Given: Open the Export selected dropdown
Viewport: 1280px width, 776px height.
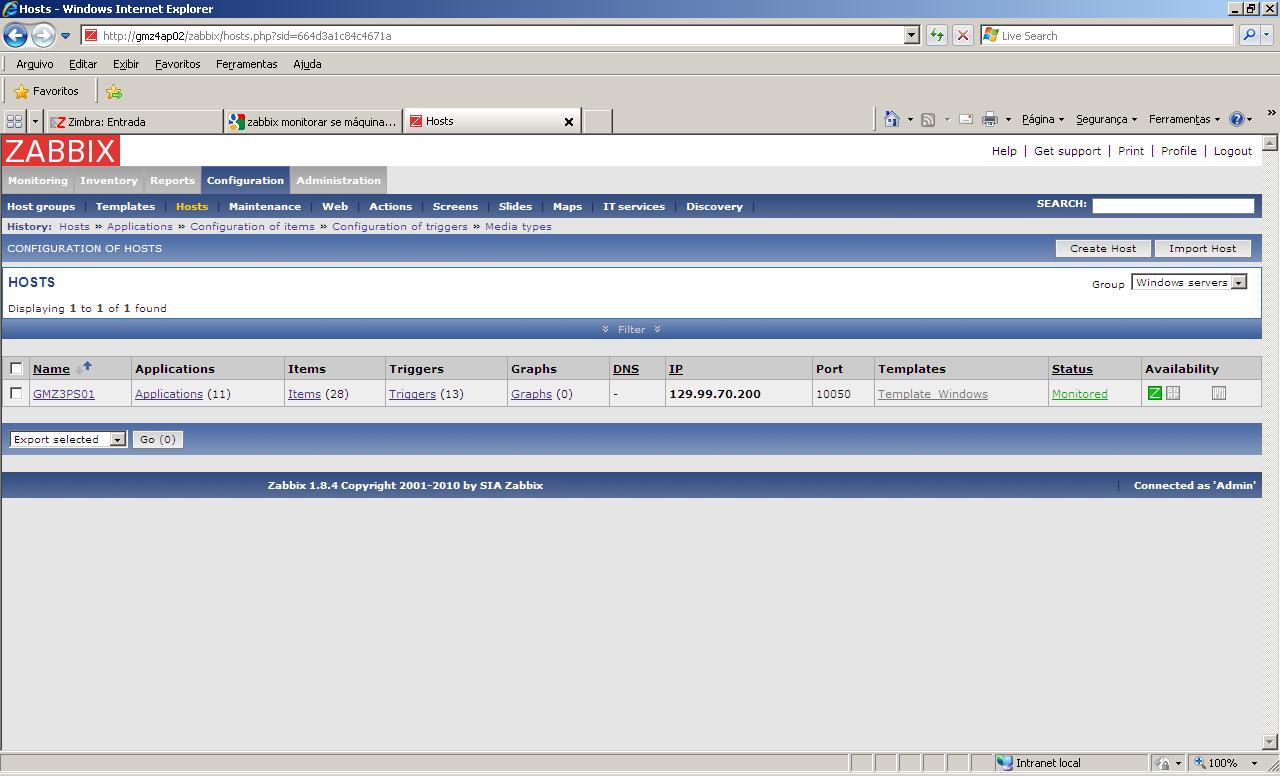Looking at the screenshot, I should [x=68, y=440].
